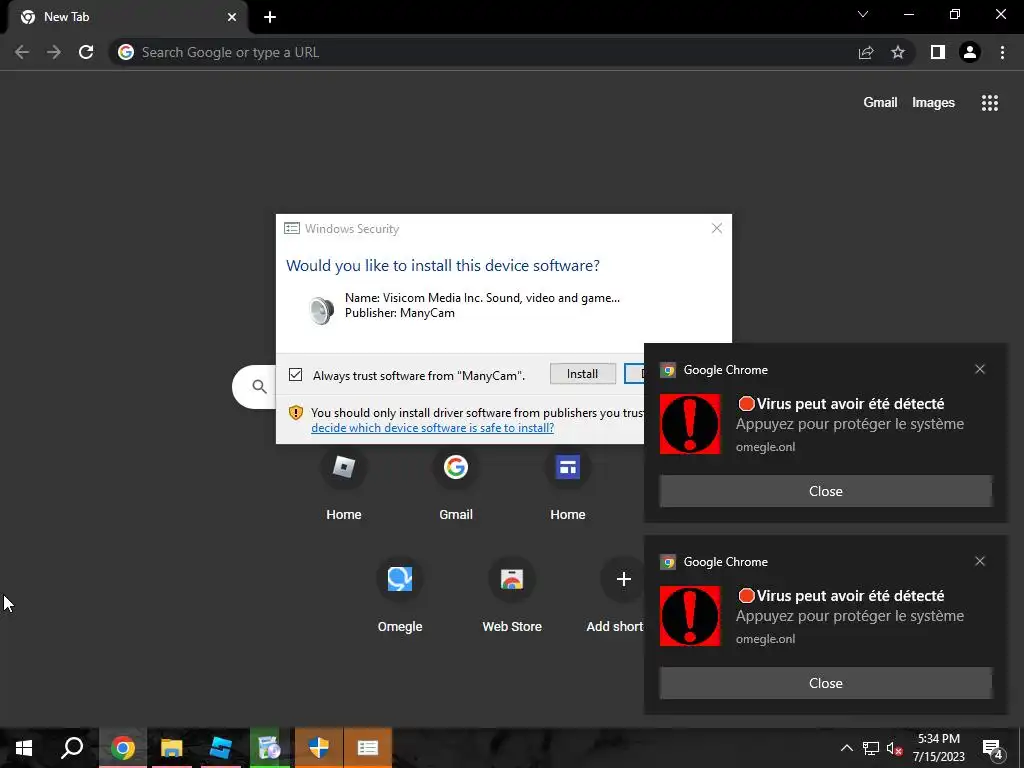Click the blue striped app icon in taskbar
Image resolution: width=1024 pixels, height=768 pixels.
(x=220, y=748)
